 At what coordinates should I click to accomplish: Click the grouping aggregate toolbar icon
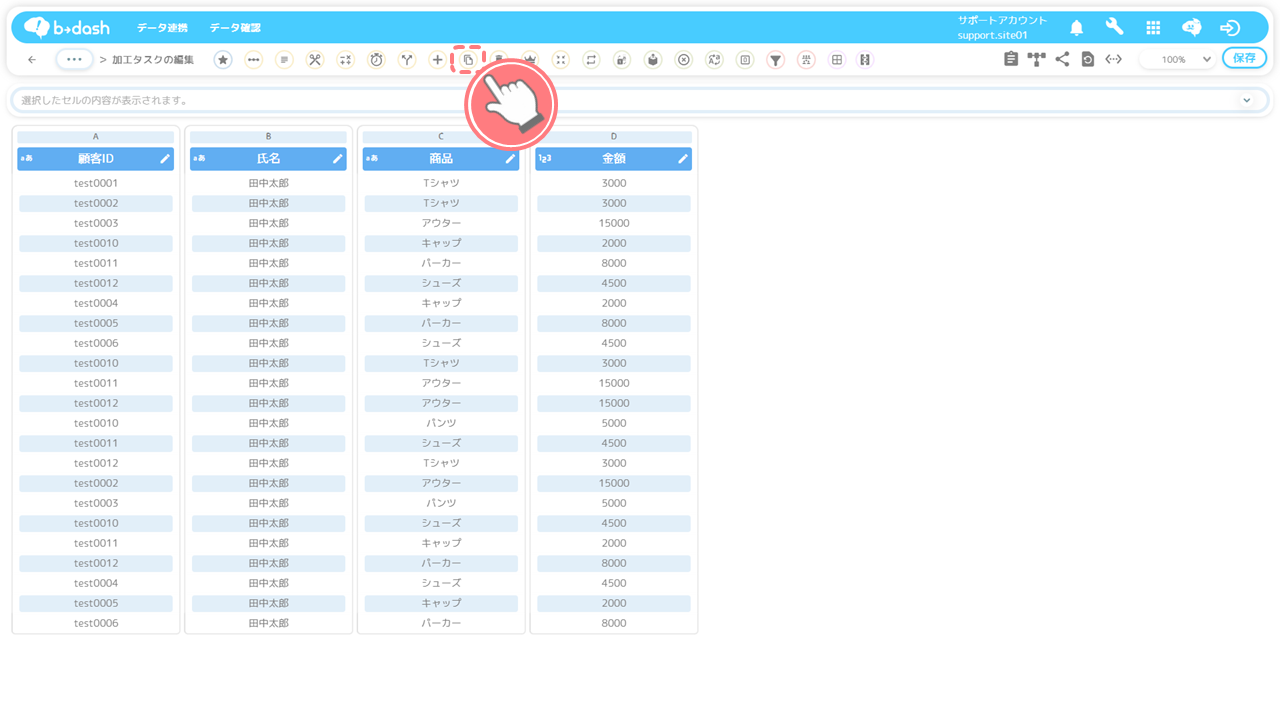[806, 60]
